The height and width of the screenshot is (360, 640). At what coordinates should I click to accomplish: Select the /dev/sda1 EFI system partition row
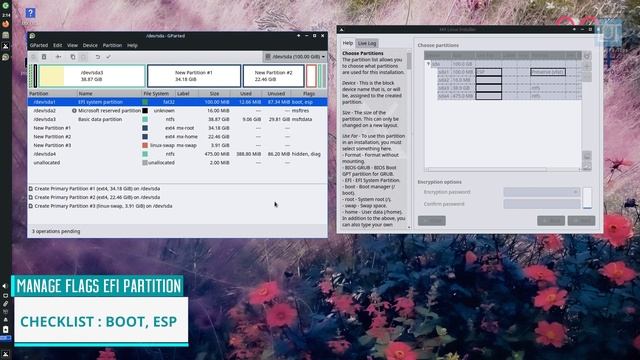point(178,102)
